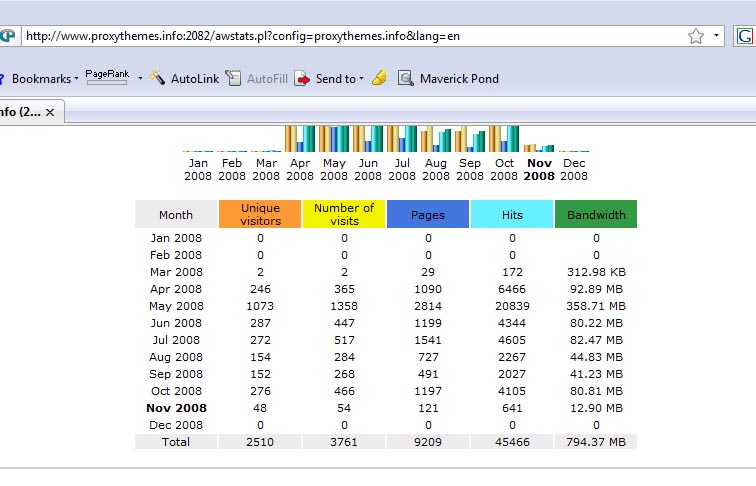Viewport: 756px width, 486px height.
Task: Click the orange Unique visitors header
Action: point(260,214)
